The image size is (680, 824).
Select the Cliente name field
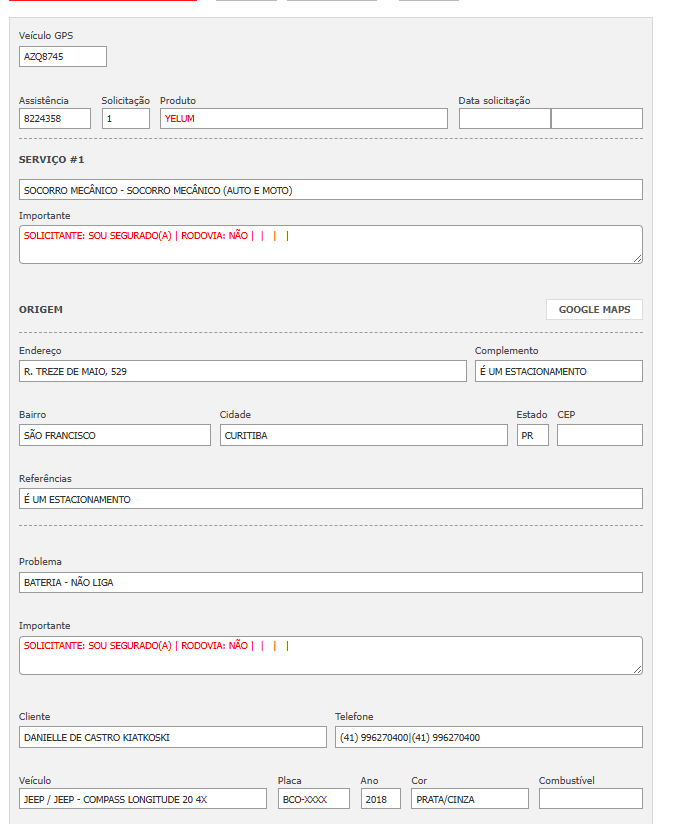point(172,737)
